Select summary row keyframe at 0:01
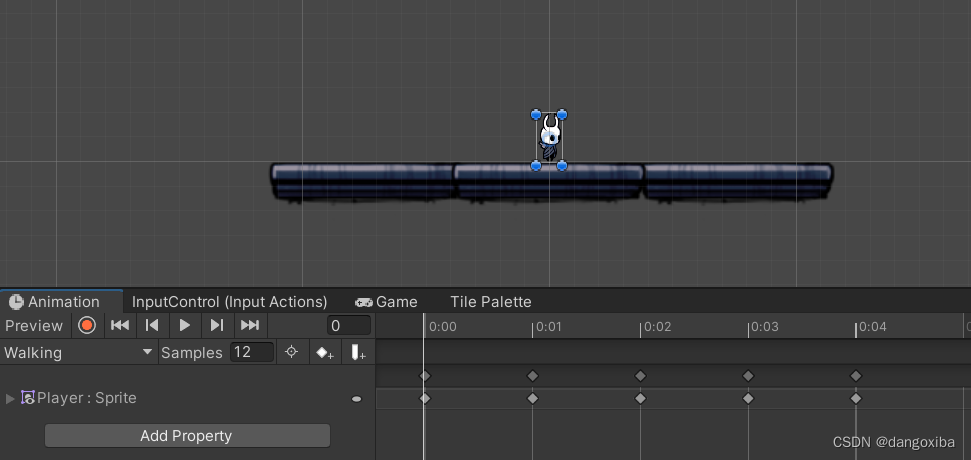This screenshot has height=460, width=971. click(x=533, y=376)
